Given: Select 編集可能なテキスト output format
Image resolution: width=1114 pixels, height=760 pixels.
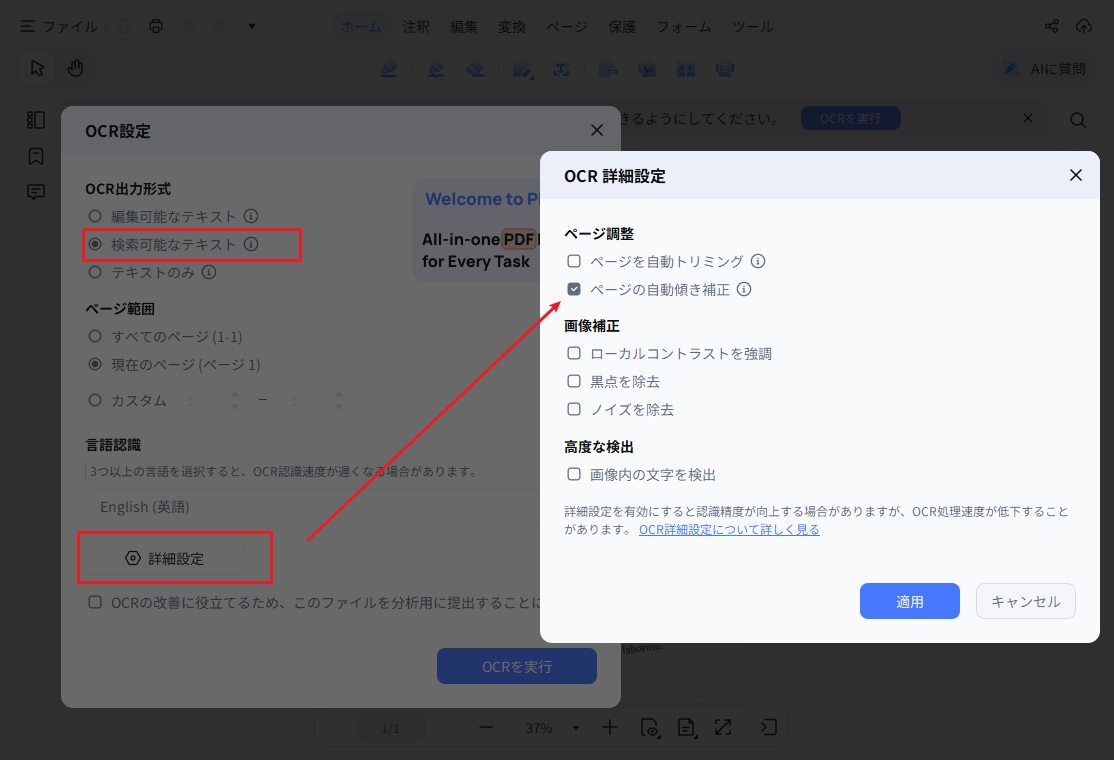Looking at the screenshot, I should click(x=94, y=216).
